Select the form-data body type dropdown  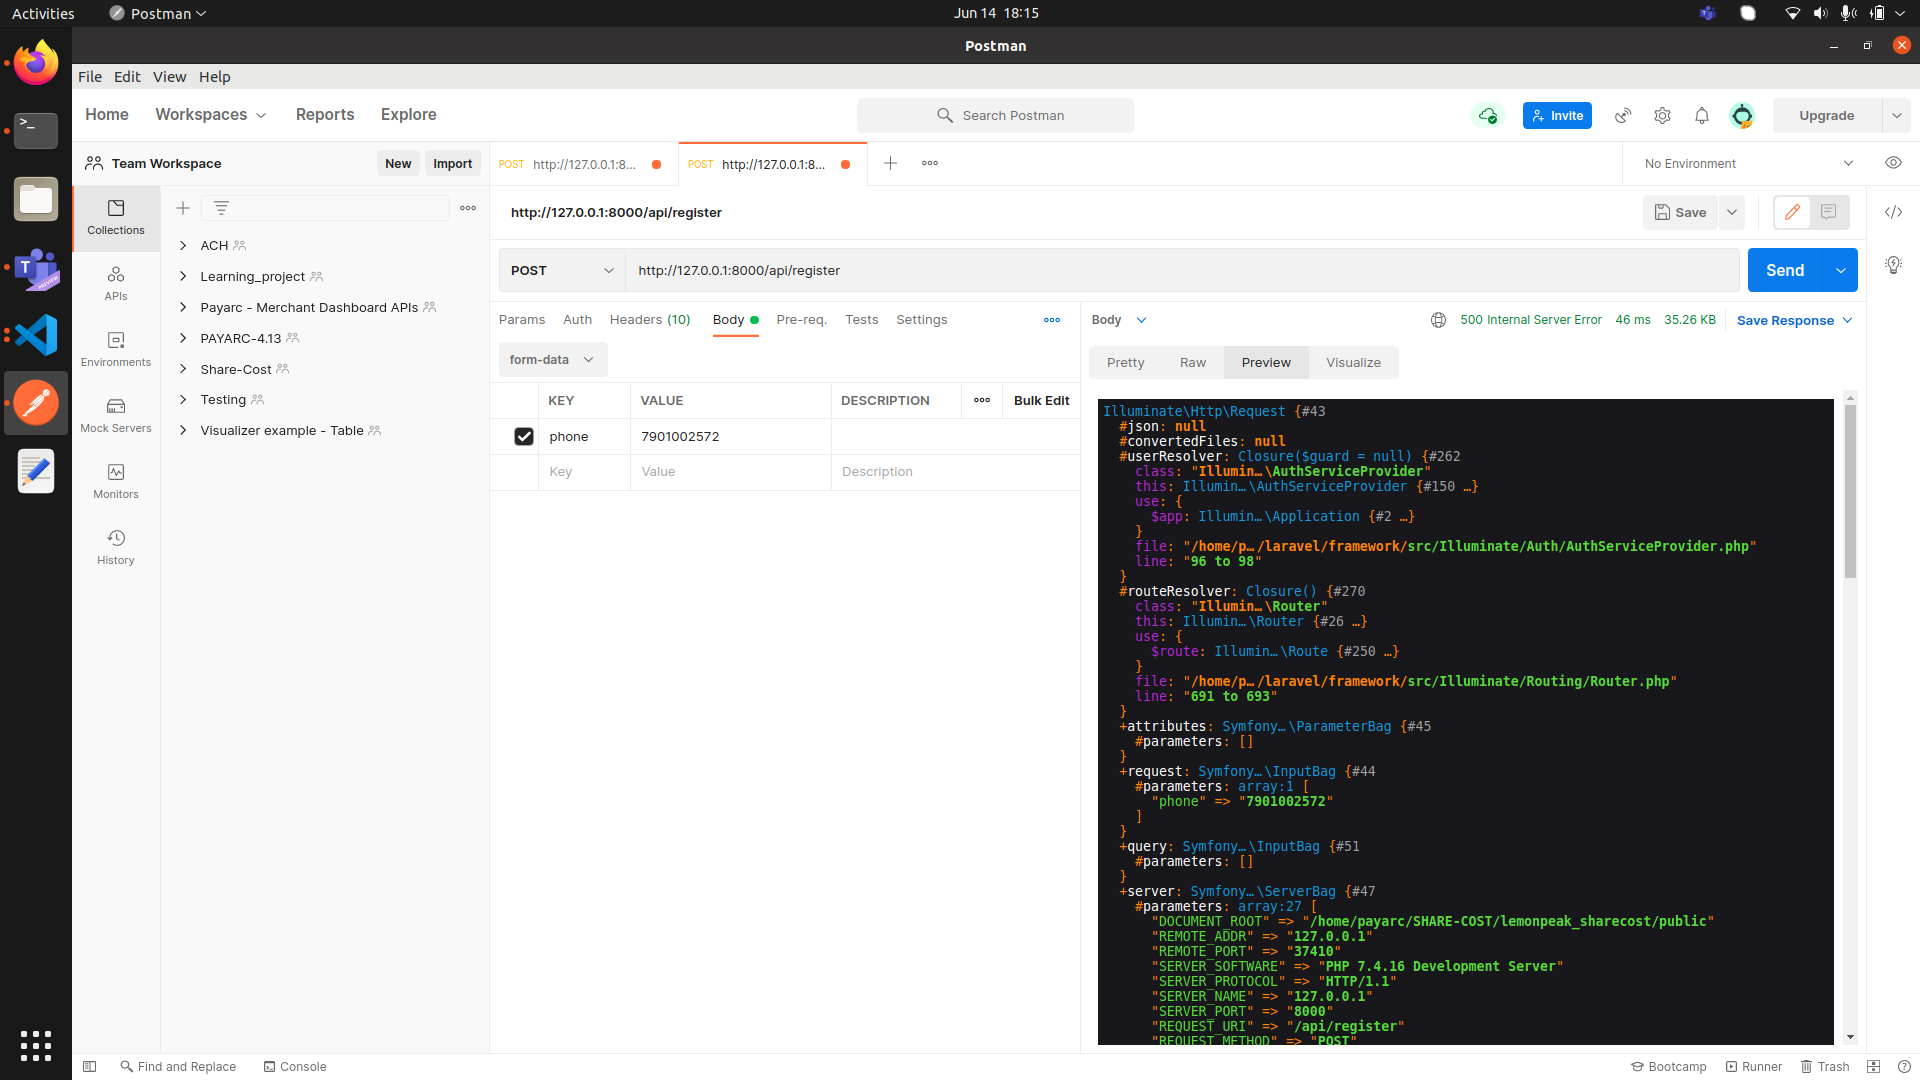[549, 359]
